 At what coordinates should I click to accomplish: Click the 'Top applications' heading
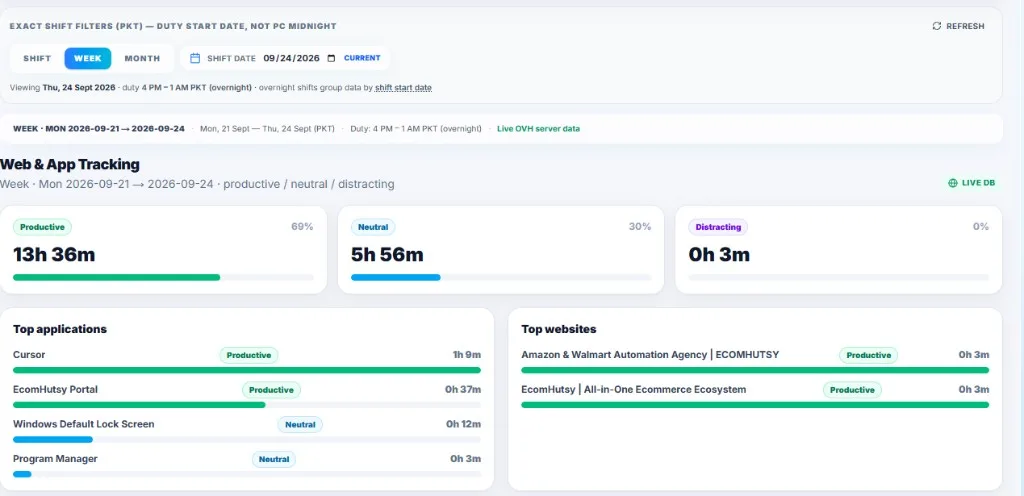click(x=60, y=329)
